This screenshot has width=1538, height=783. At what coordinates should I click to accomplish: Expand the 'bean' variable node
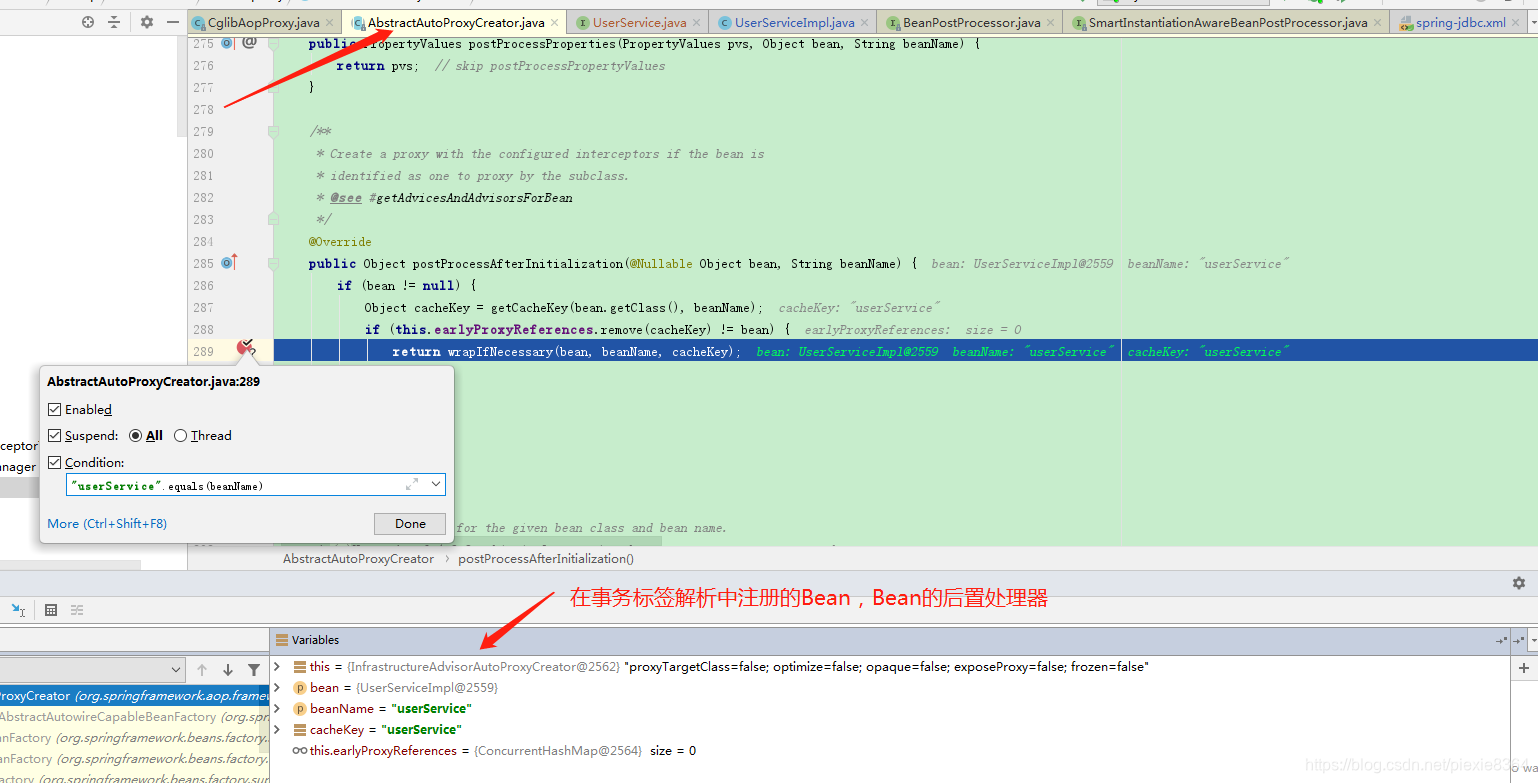277,687
